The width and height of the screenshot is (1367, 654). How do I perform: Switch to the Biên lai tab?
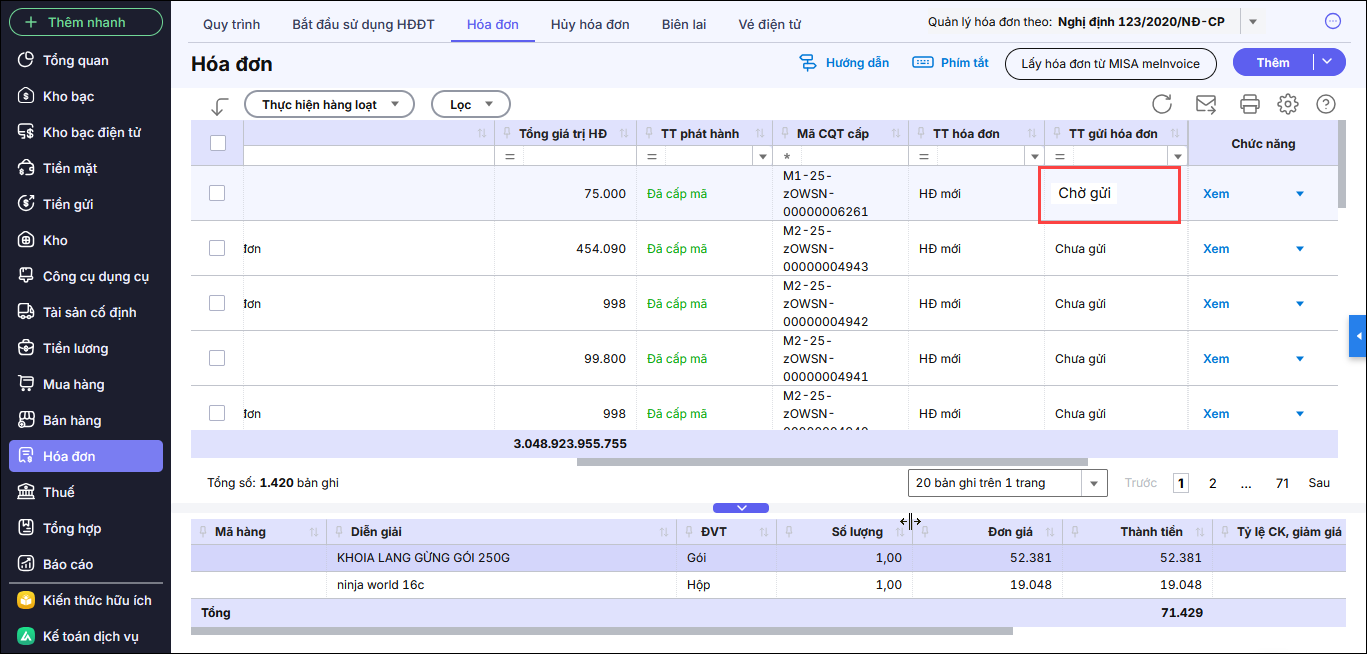coord(683,24)
